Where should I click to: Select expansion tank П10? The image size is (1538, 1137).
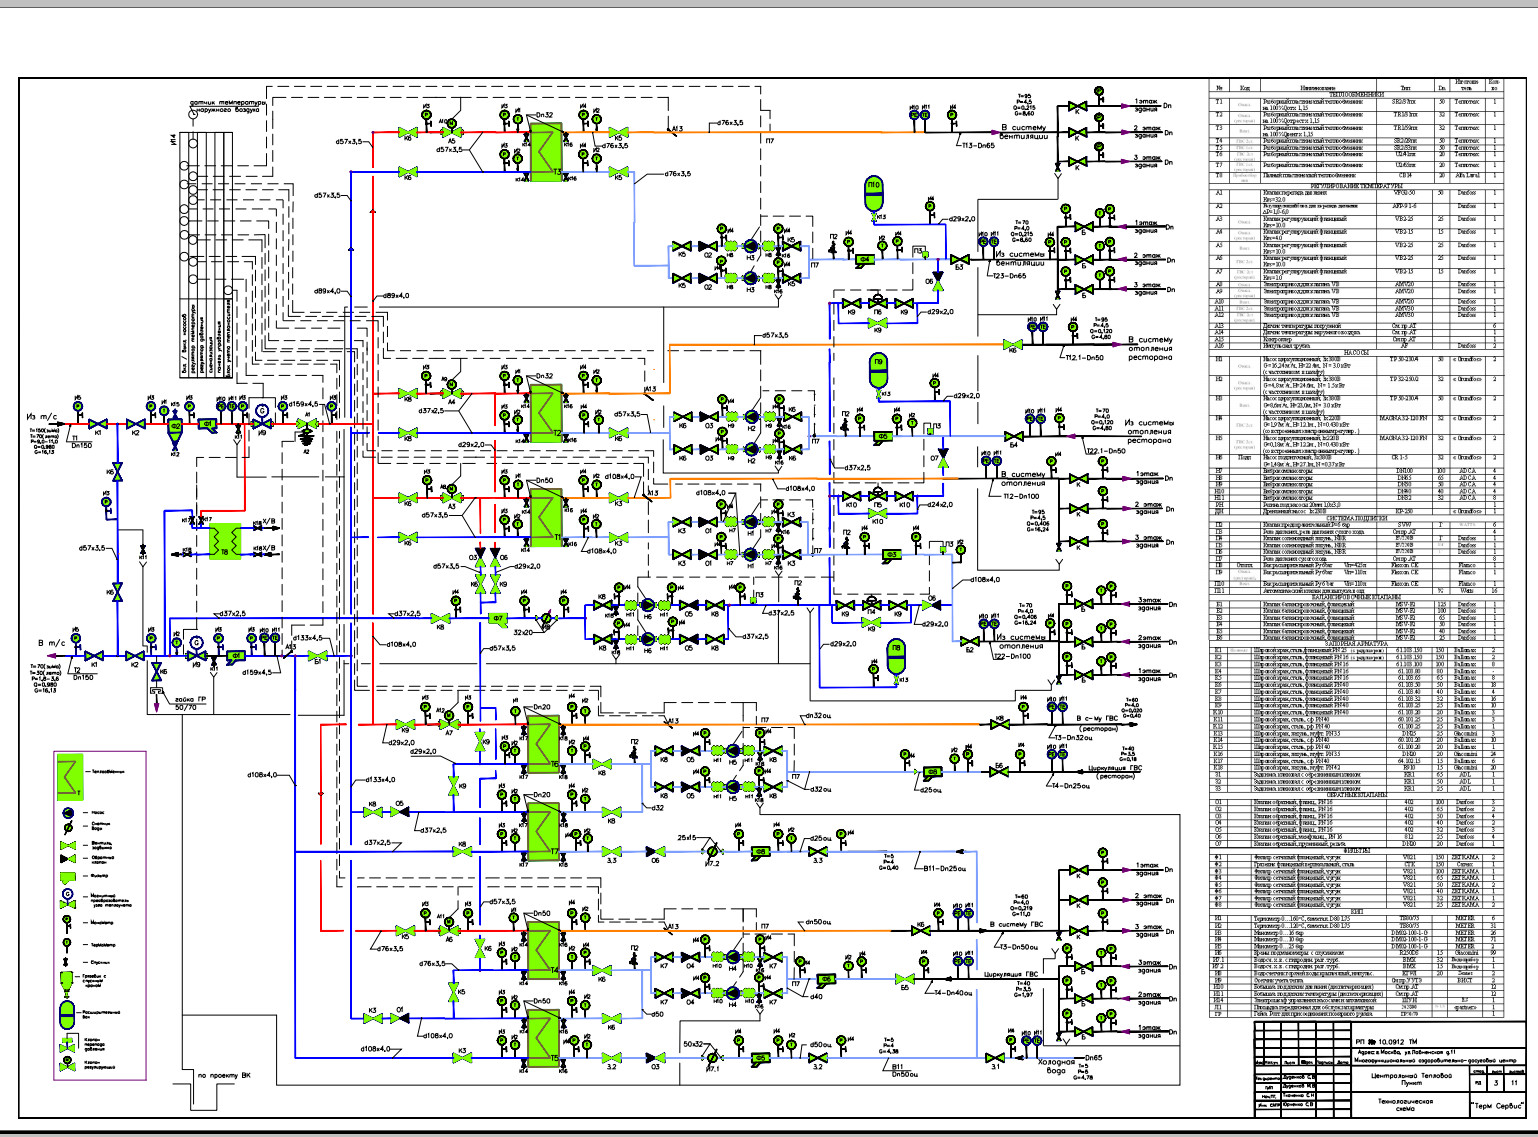[873, 193]
